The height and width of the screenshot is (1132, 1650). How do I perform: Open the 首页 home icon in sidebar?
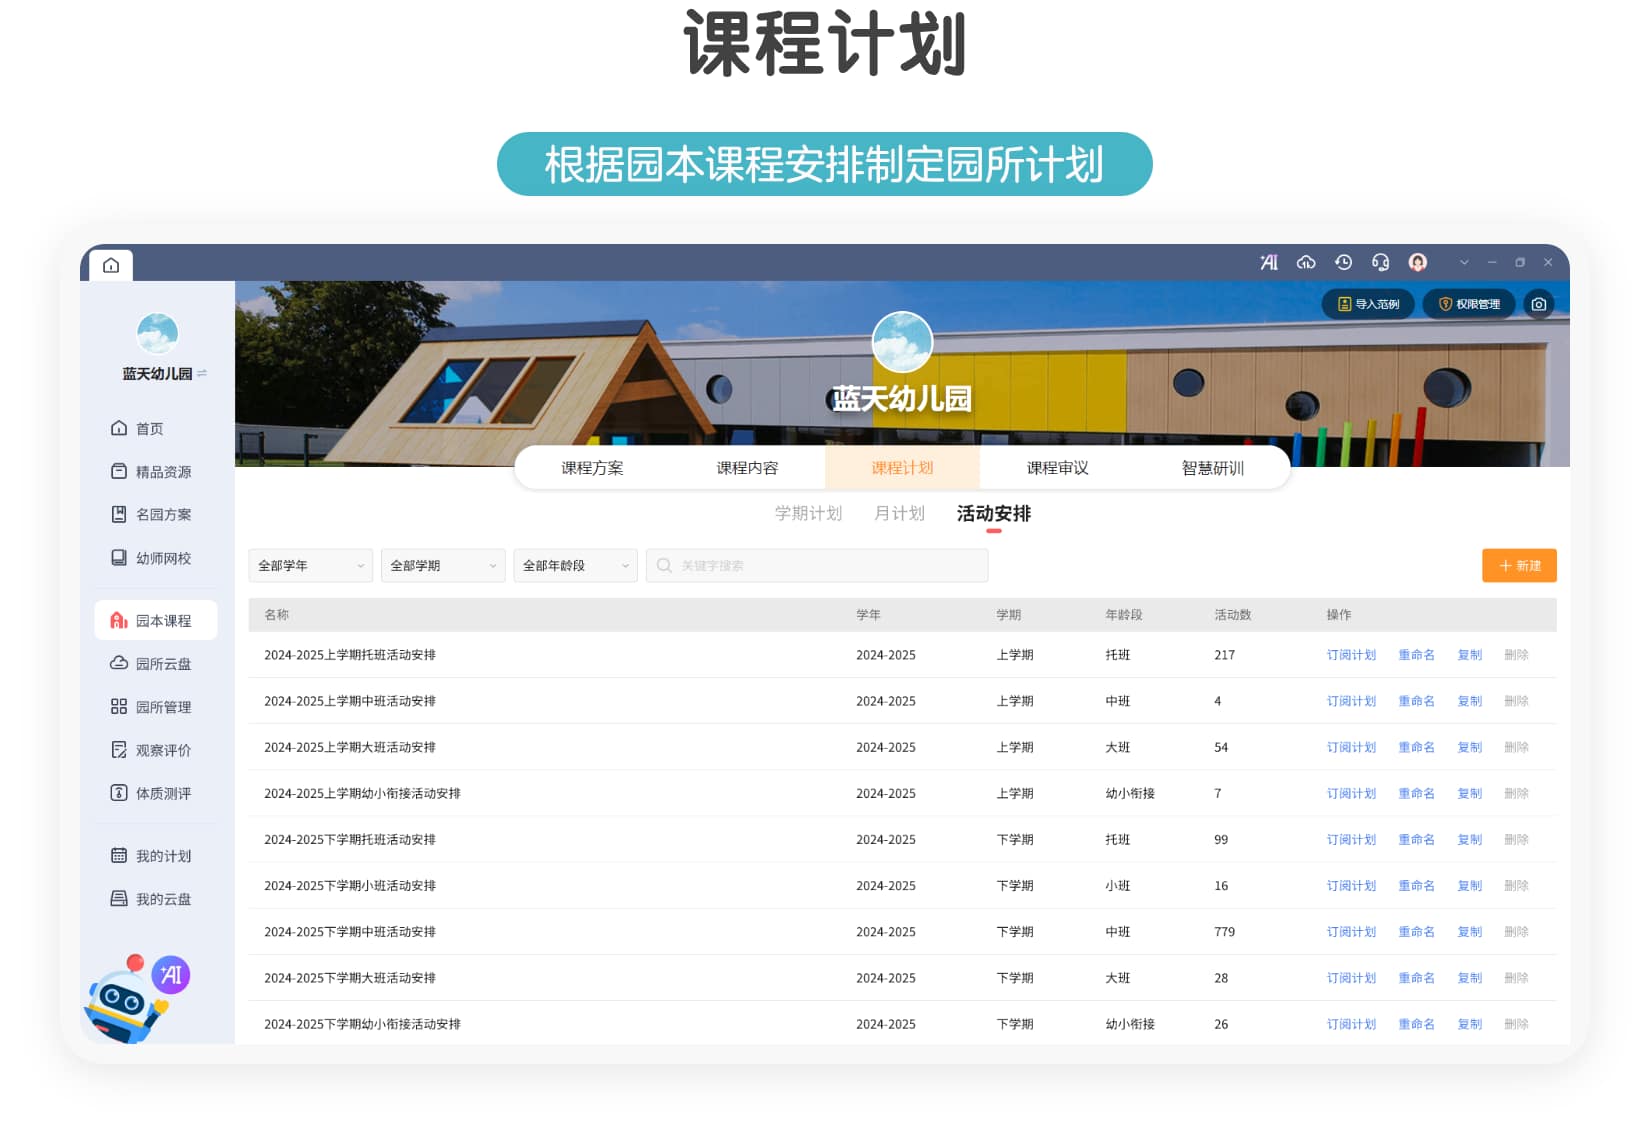pos(148,428)
